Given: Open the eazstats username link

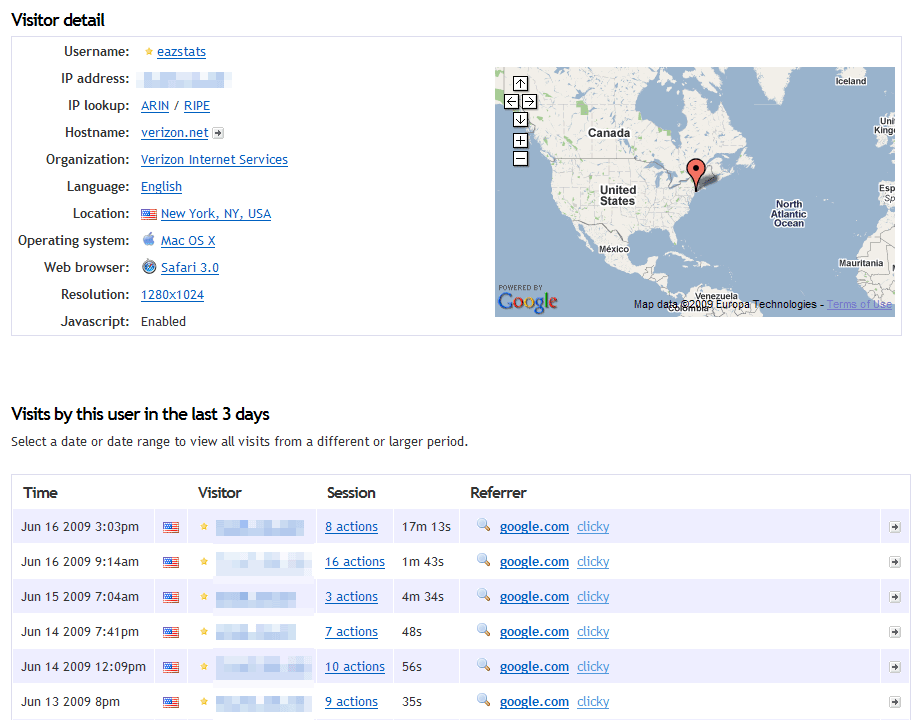Looking at the screenshot, I should 181,52.
